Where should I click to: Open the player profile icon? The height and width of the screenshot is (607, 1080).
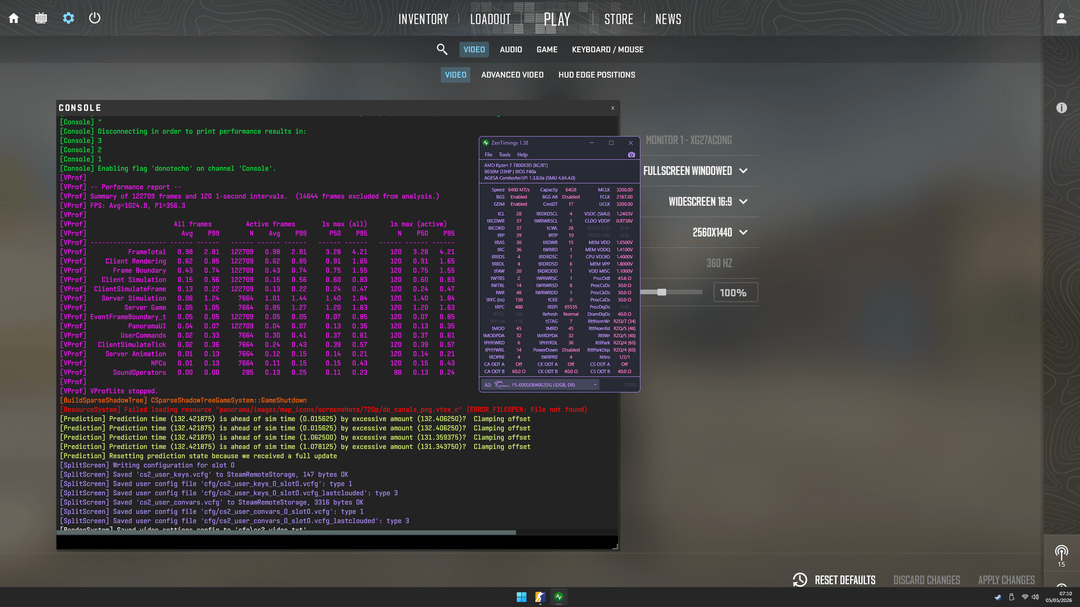pyautogui.click(x=1061, y=19)
